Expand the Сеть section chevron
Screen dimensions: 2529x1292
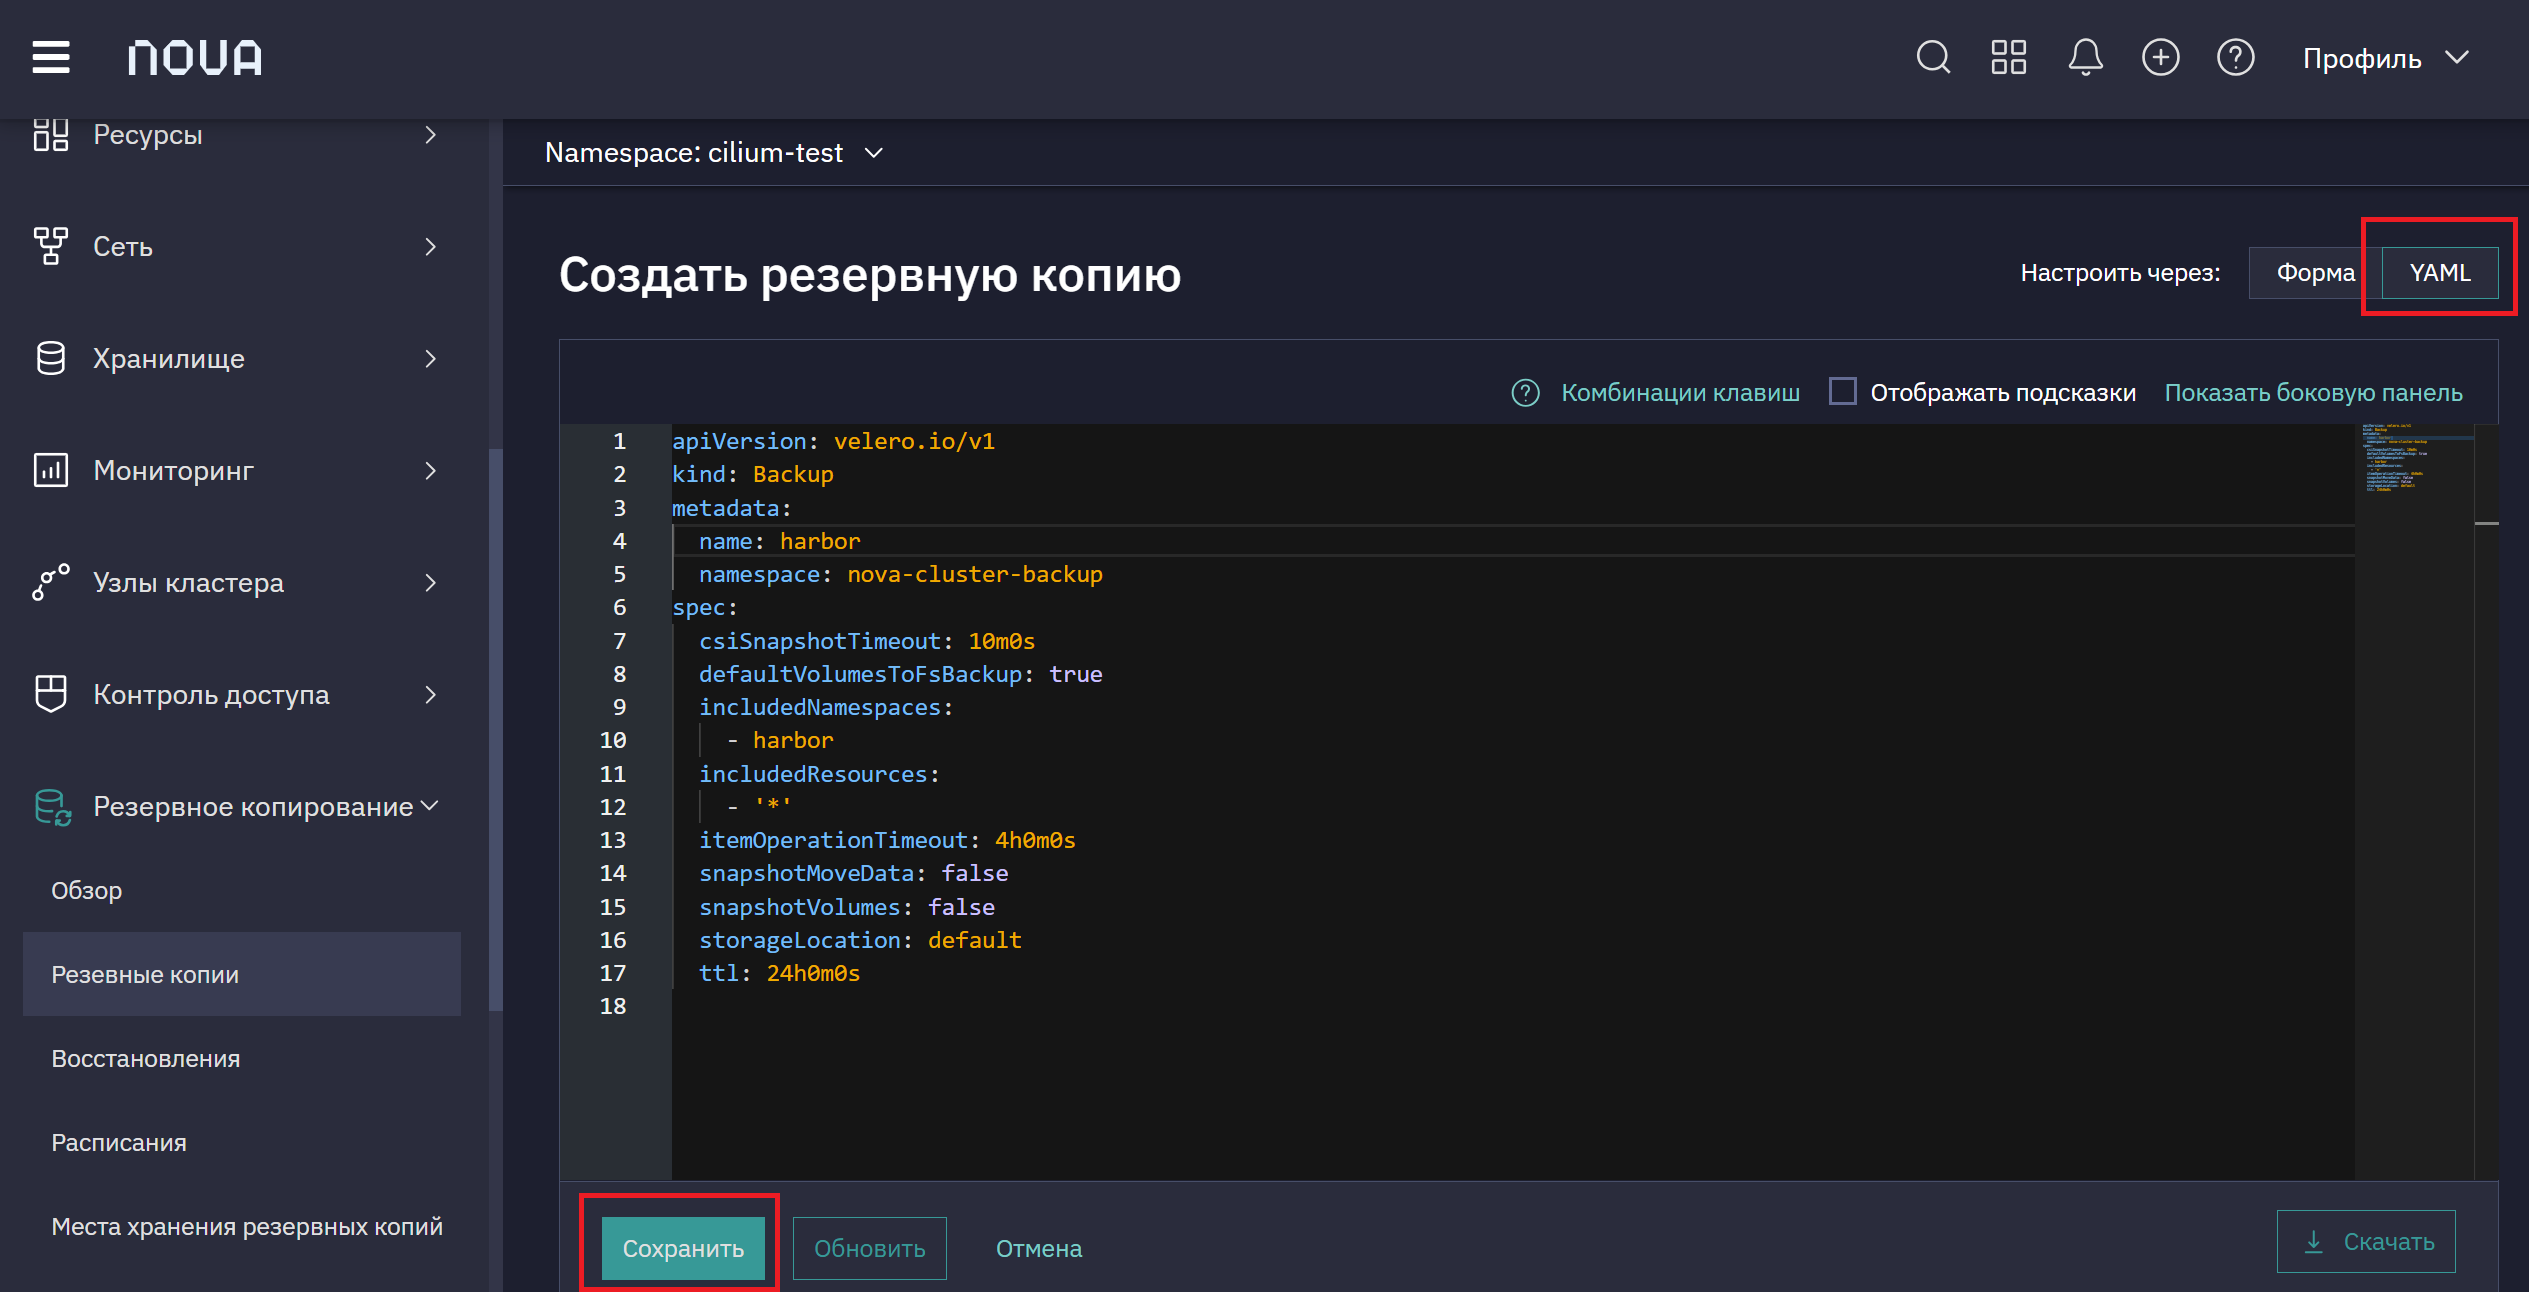click(431, 246)
